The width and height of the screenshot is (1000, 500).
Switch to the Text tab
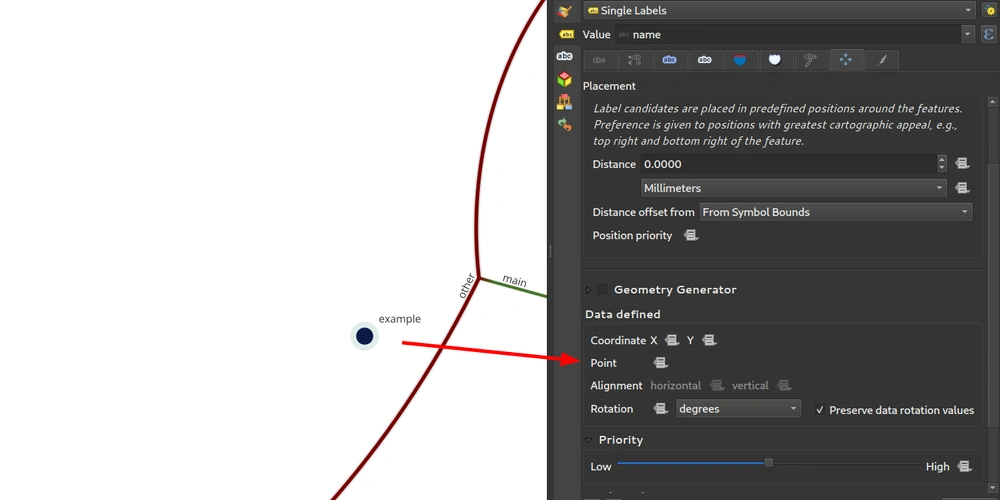pos(599,60)
